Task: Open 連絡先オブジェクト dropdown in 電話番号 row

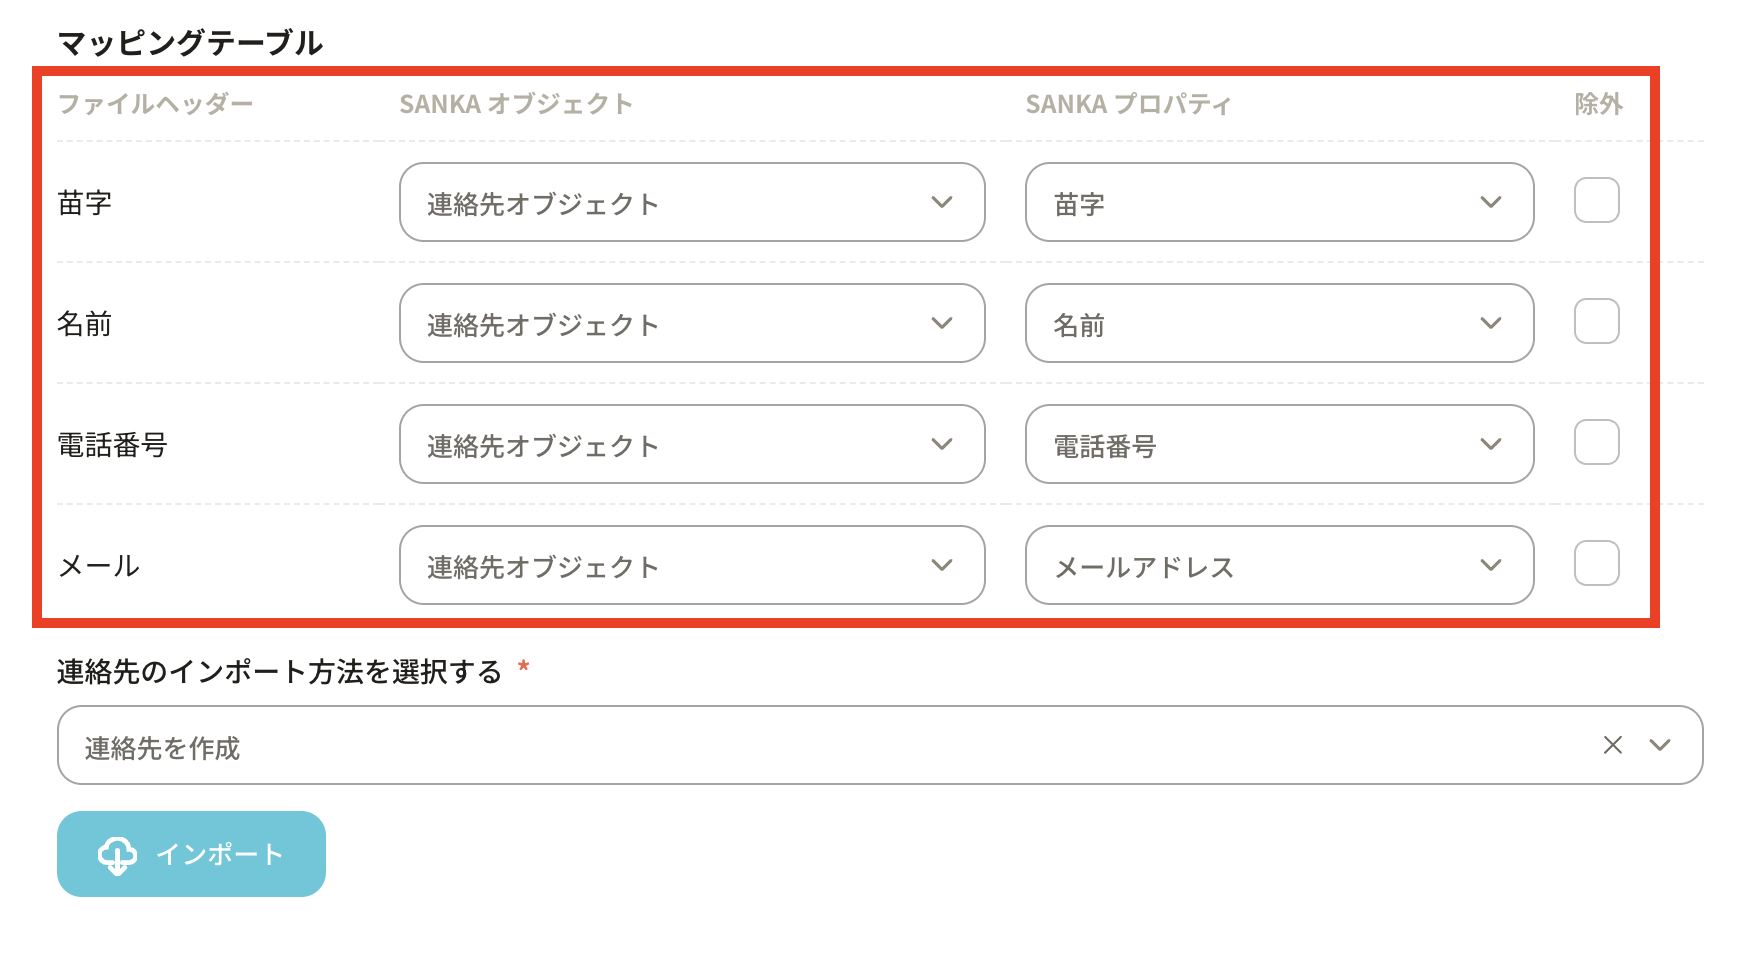Action: 691,444
